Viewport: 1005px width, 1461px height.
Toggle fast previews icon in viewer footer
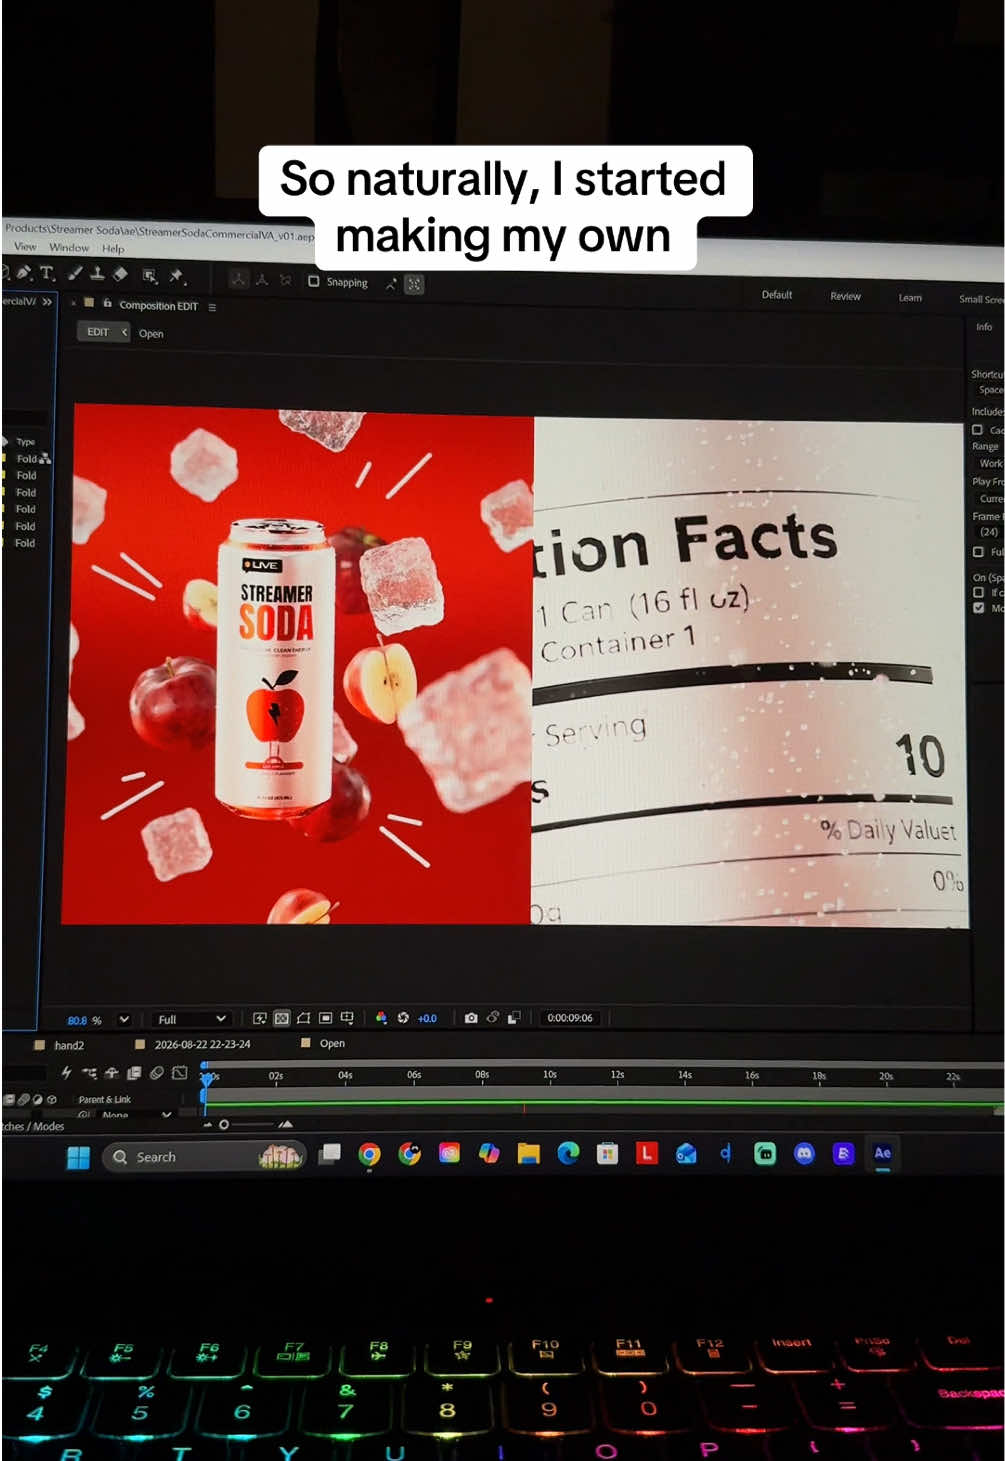tap(260, 1018)
